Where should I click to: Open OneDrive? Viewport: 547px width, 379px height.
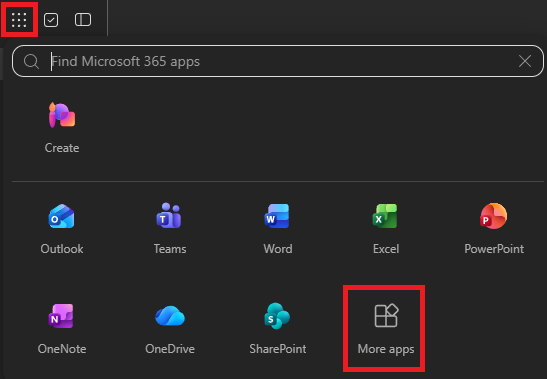coord(170,329)
